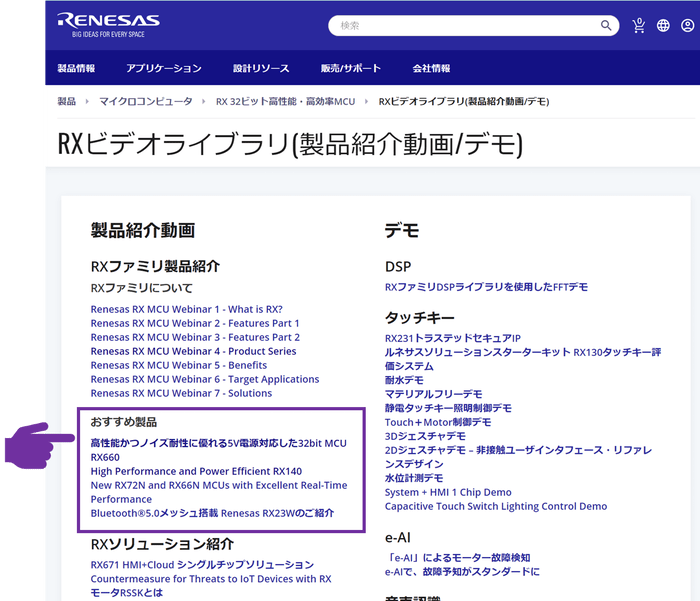
Task: Open モータRSSKとは link
Action: click(127, 593)
